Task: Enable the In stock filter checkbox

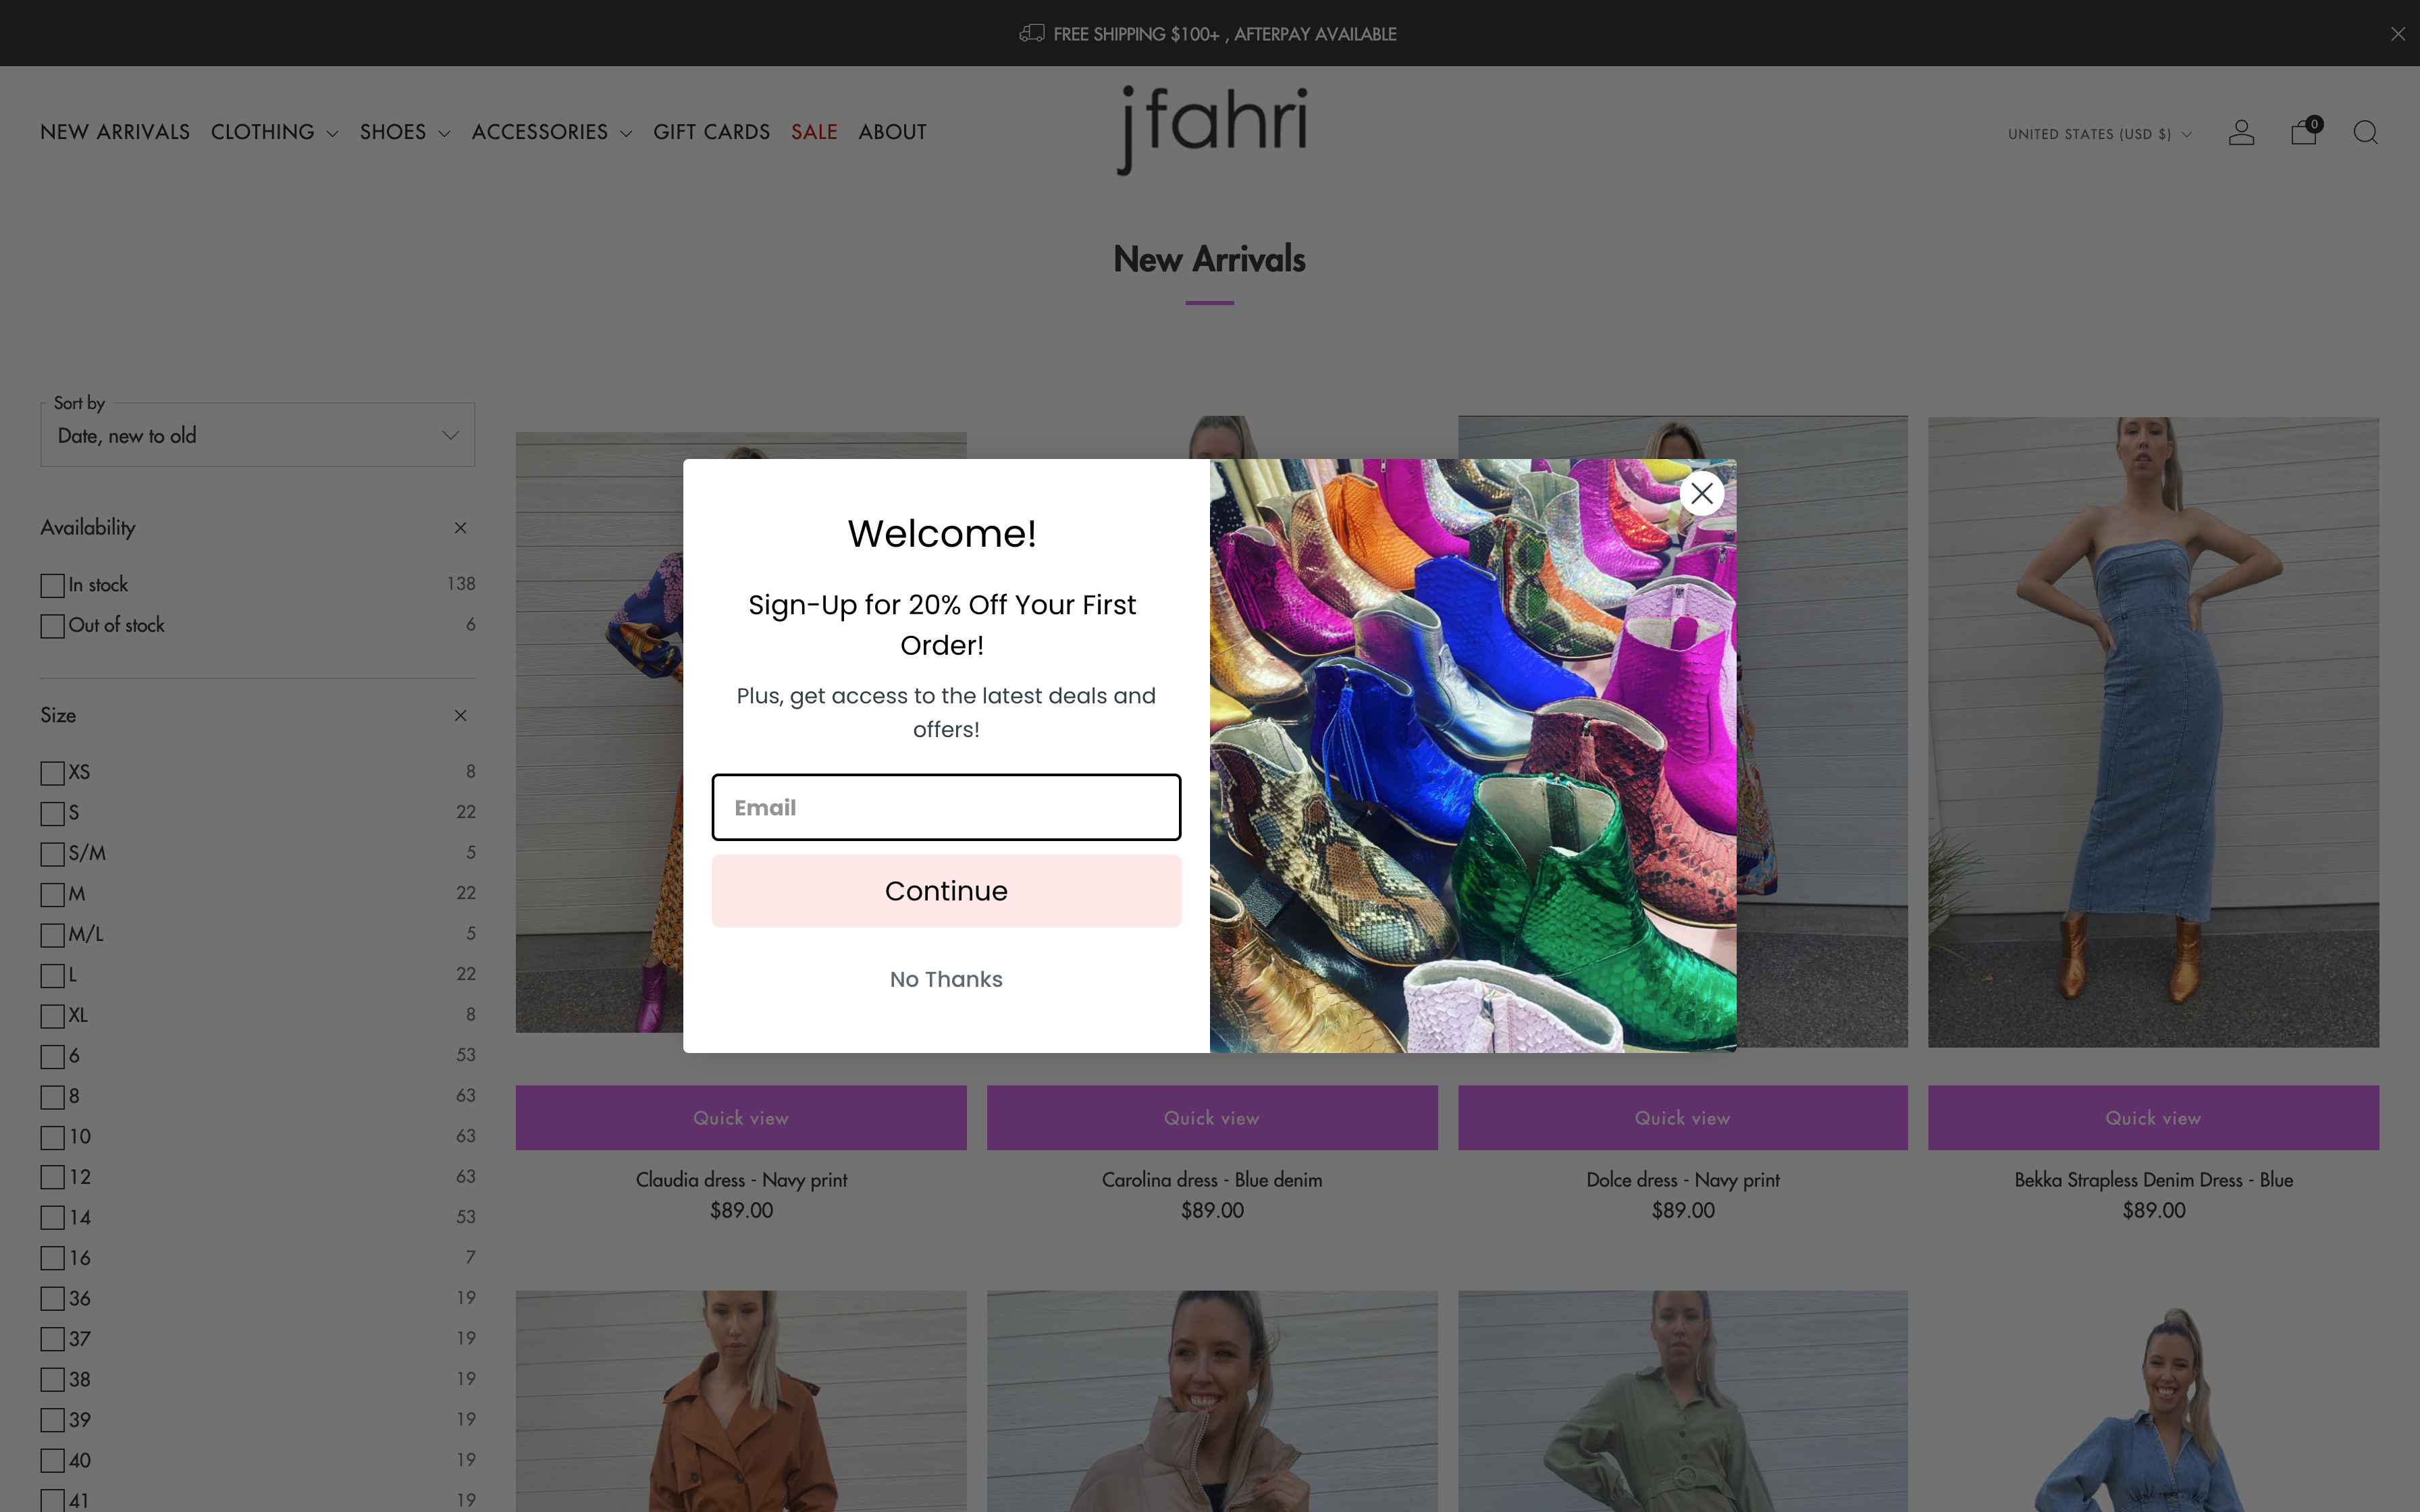Action: pos(52,585)
